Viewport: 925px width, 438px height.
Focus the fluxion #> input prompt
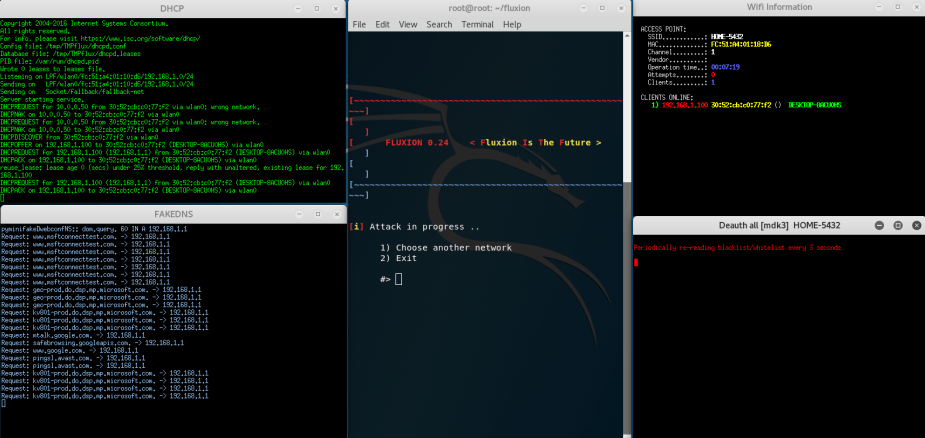[x=398, y=279]
